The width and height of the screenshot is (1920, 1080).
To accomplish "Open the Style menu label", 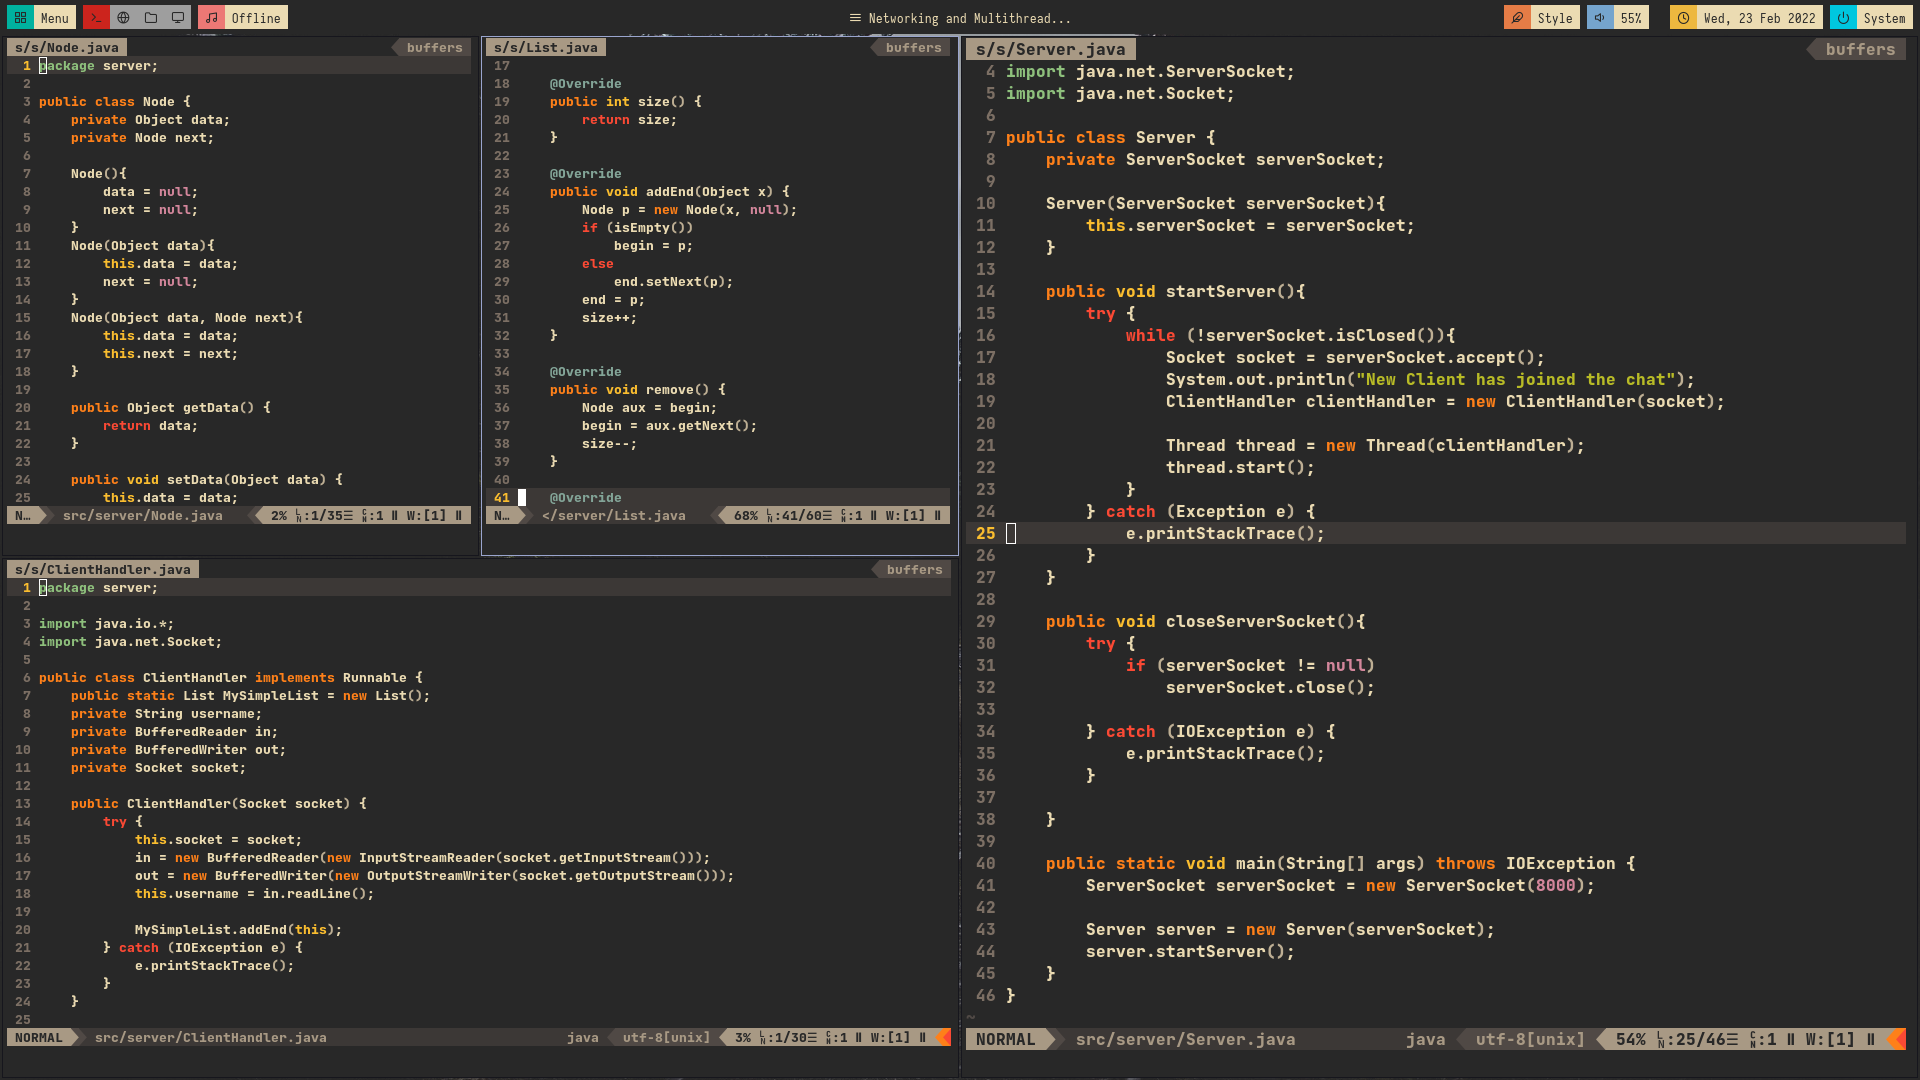I will [1555, 18].
